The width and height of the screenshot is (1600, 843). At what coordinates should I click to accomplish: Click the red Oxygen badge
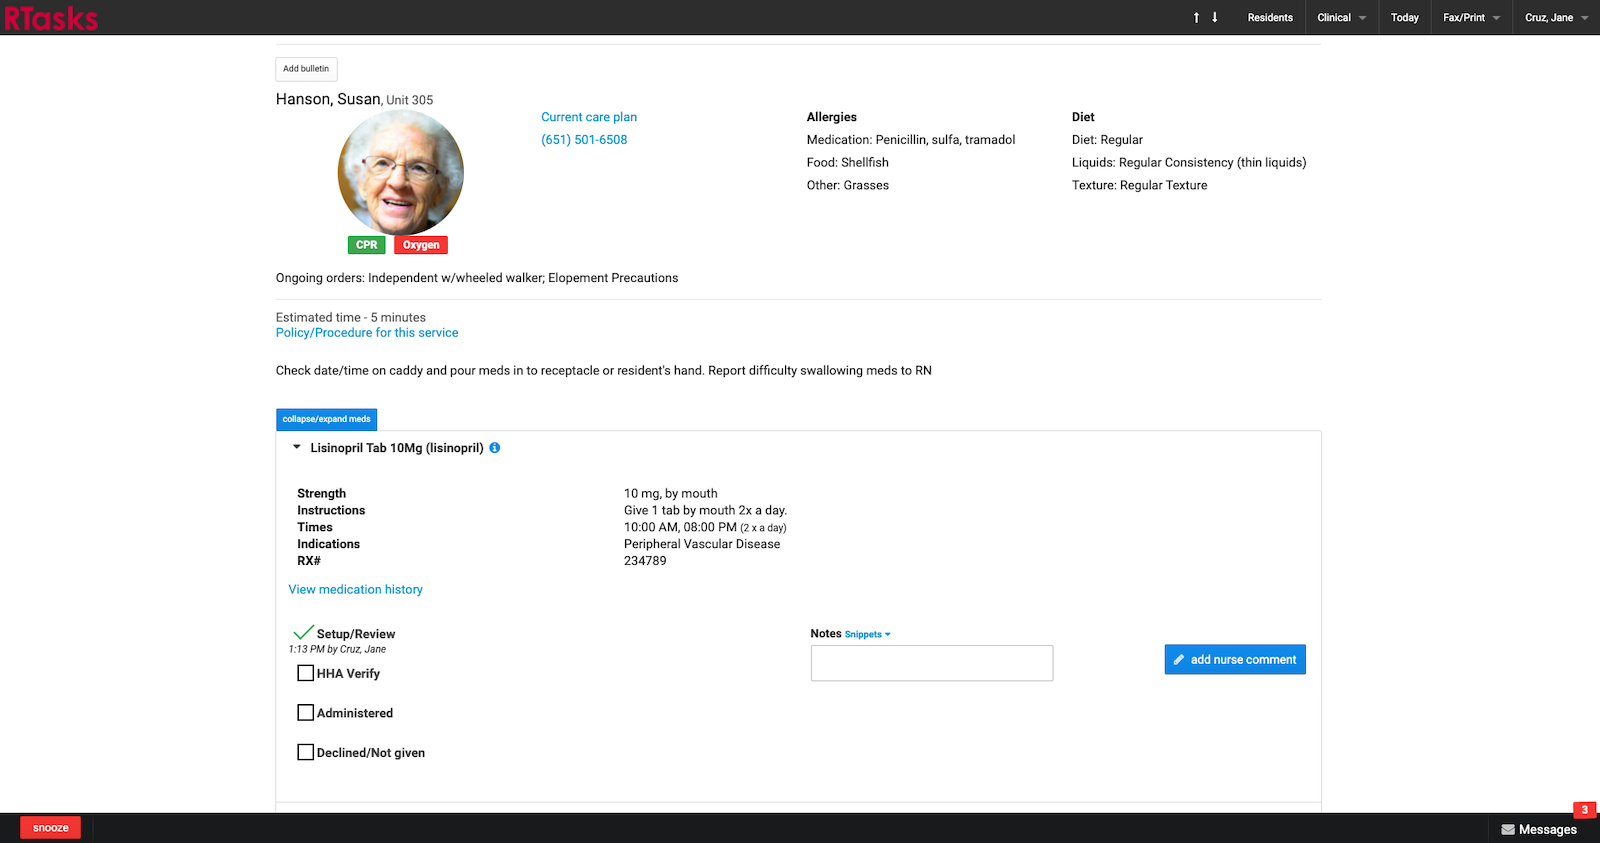[421, 245]
